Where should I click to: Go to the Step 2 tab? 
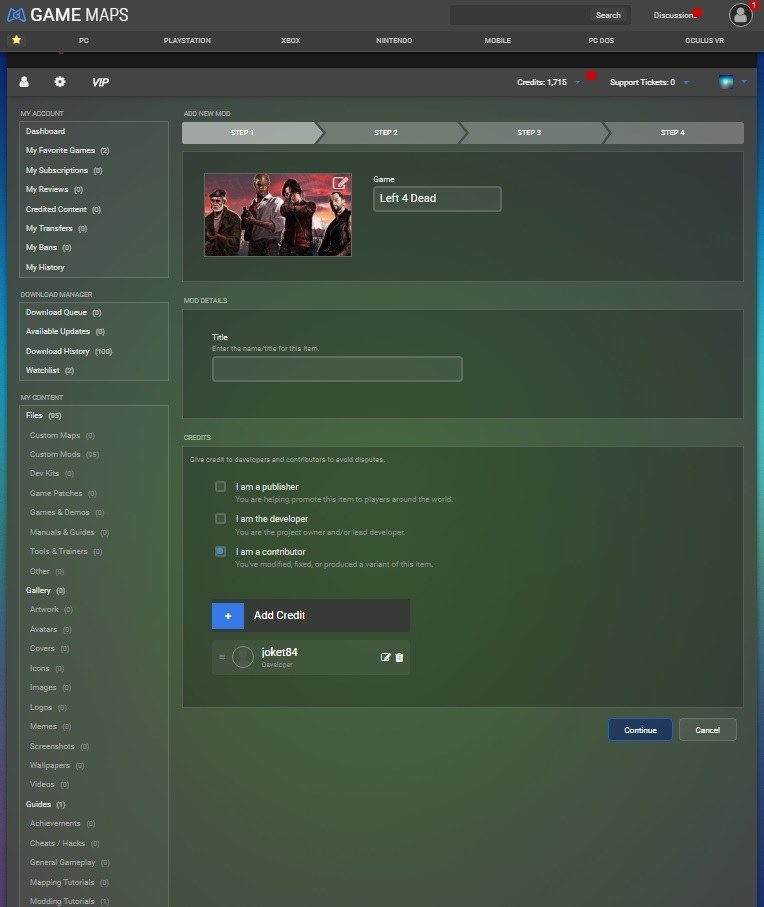click(386, 133)
